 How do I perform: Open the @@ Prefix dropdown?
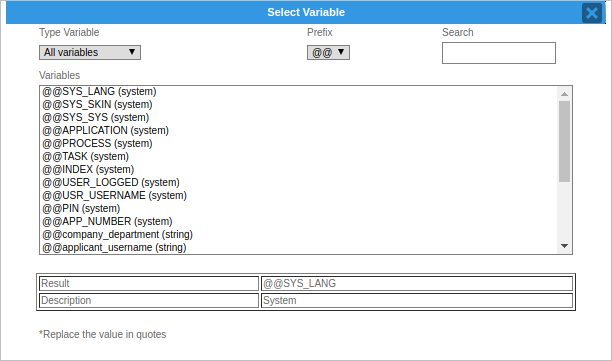(x=328, y=52)
